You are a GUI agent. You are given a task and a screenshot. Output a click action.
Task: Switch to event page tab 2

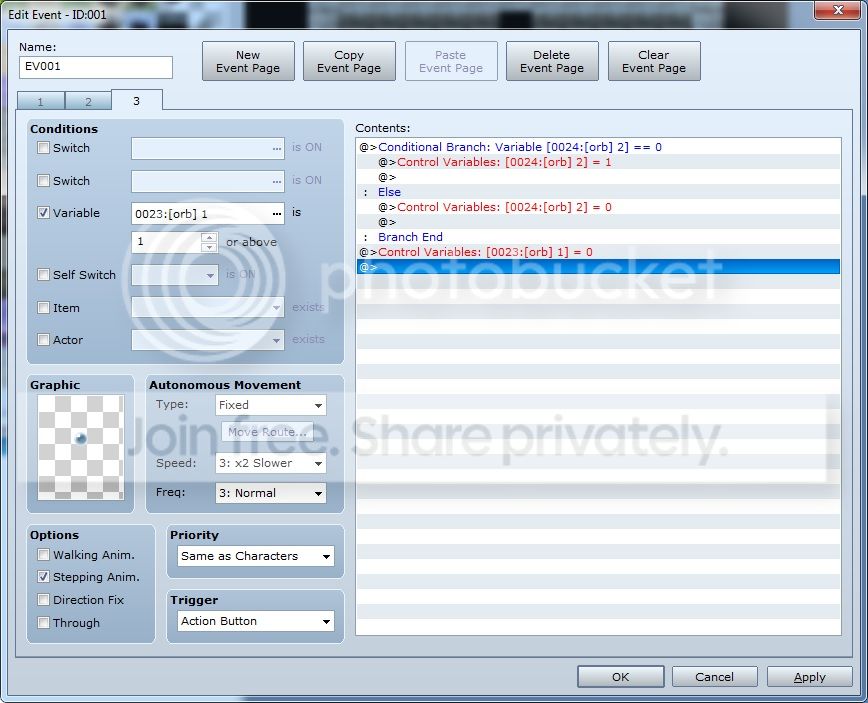click(x=89, y=101)
